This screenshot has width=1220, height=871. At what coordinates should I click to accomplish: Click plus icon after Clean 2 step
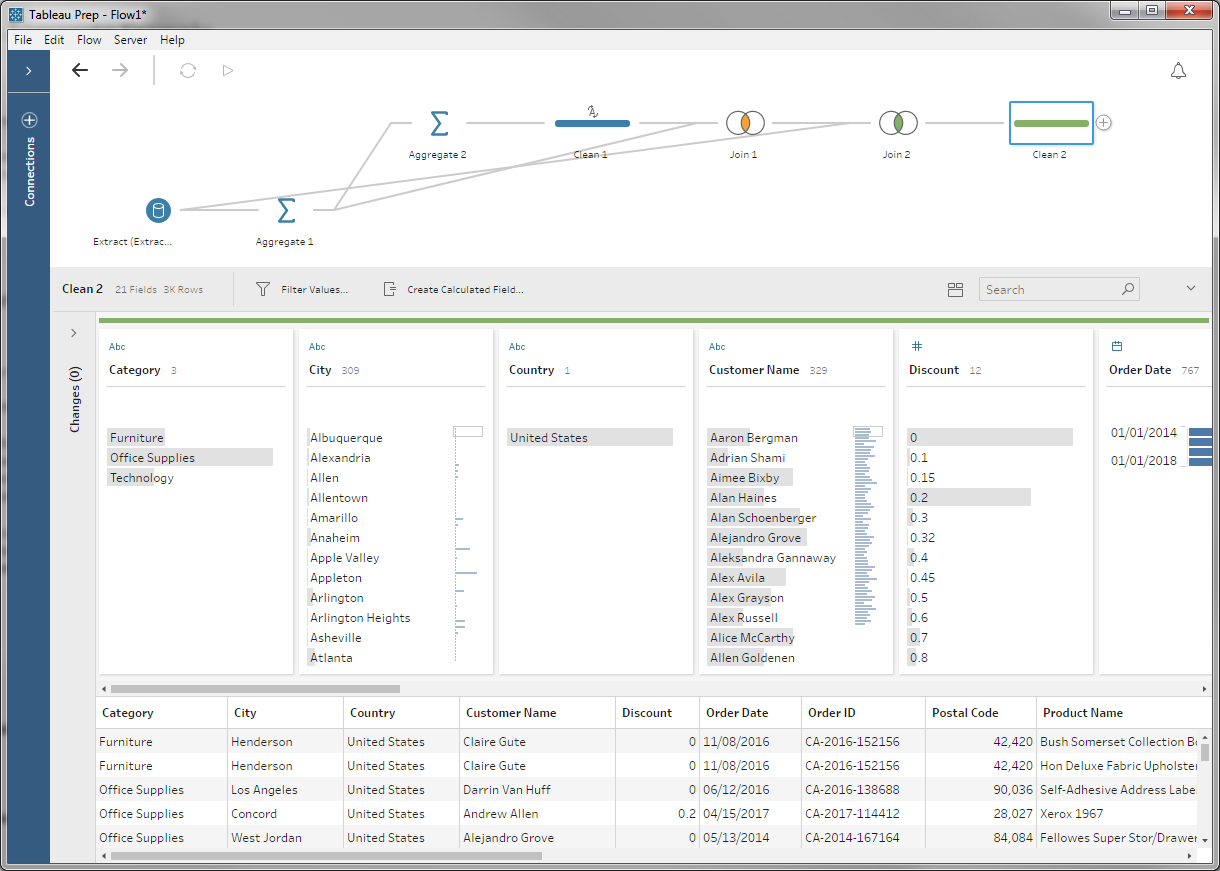1103,123
